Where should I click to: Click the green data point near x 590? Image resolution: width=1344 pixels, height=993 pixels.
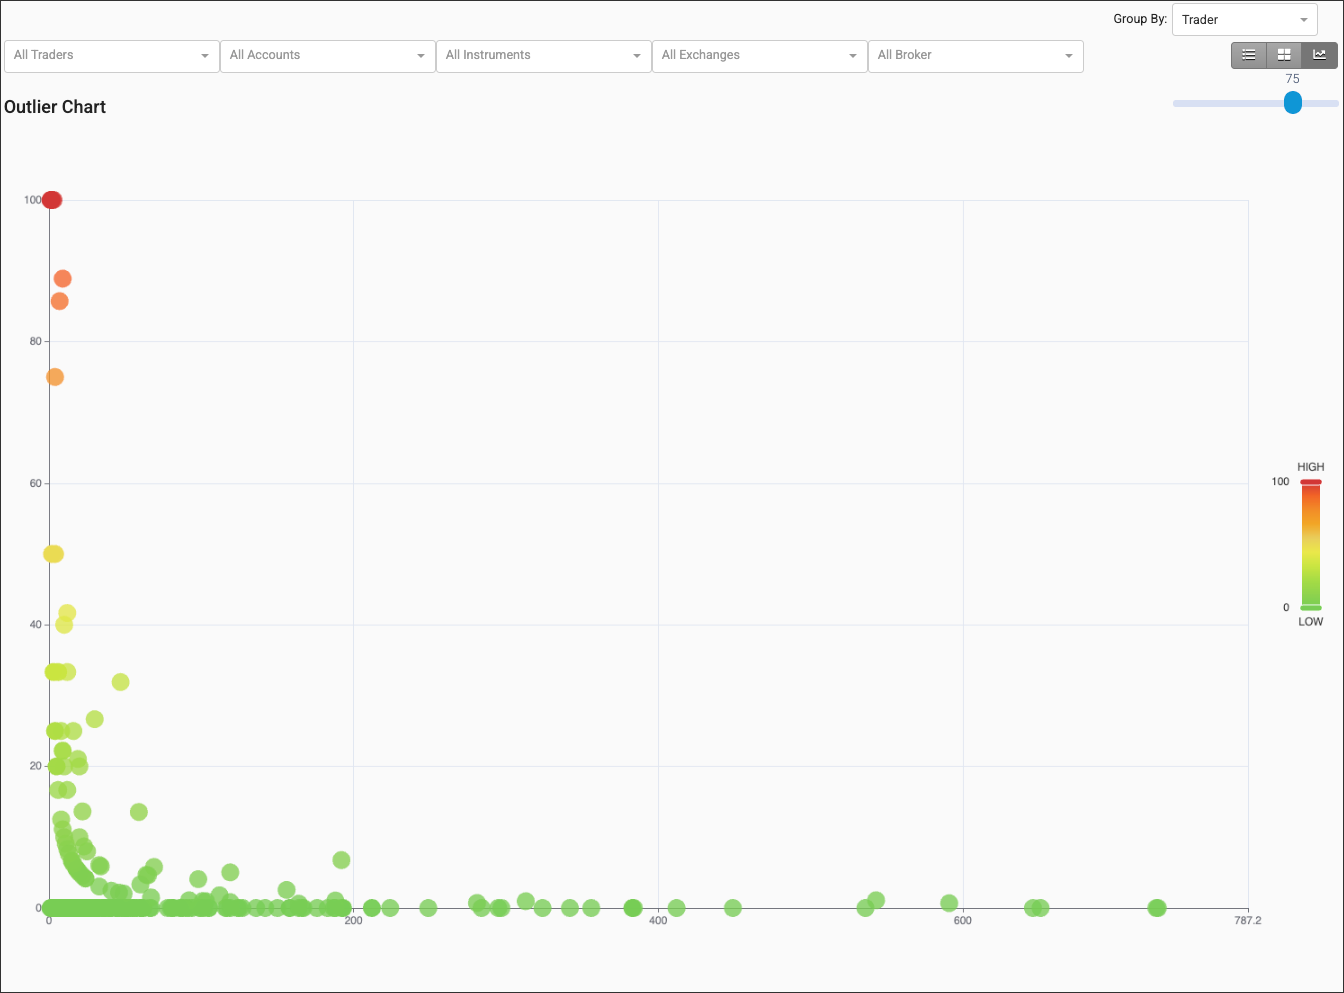pos(949,903)
